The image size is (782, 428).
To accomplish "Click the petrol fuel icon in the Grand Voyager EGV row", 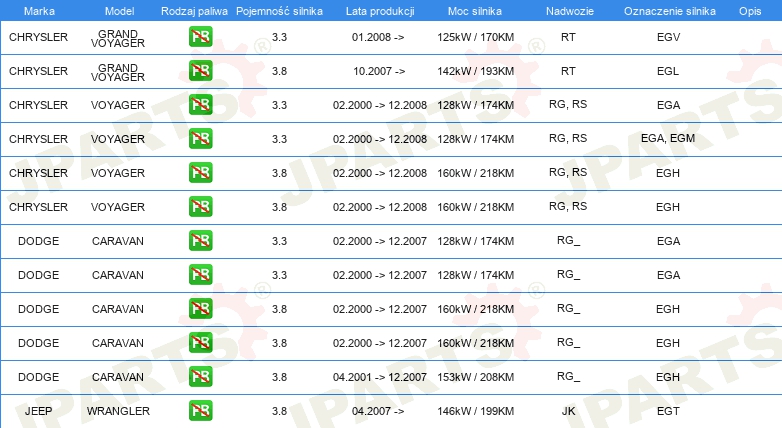I will click(x=200, y=37).
